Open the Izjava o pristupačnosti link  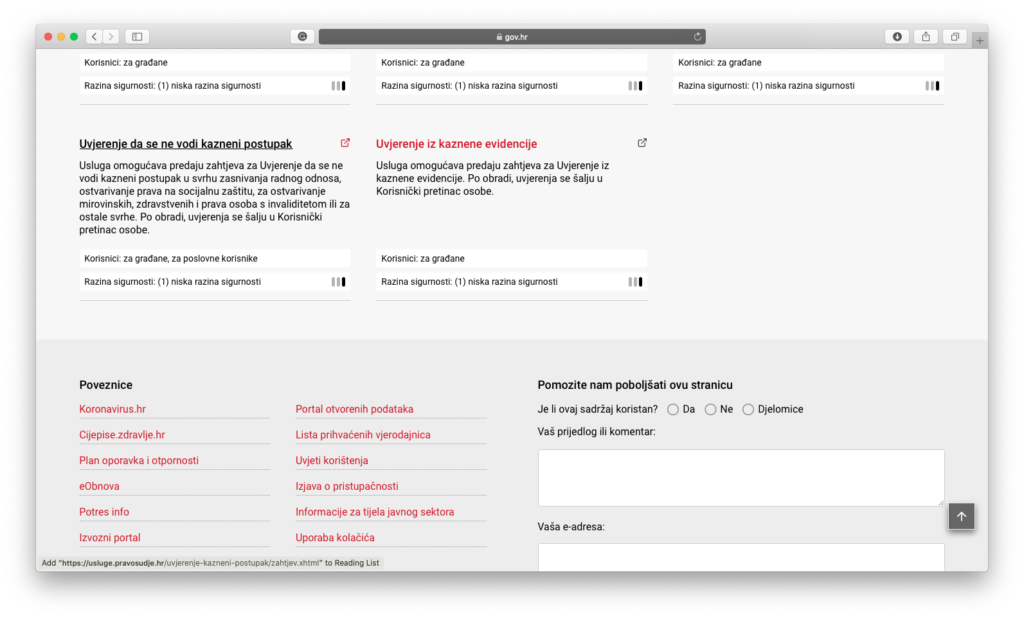(x=346, y=486)
